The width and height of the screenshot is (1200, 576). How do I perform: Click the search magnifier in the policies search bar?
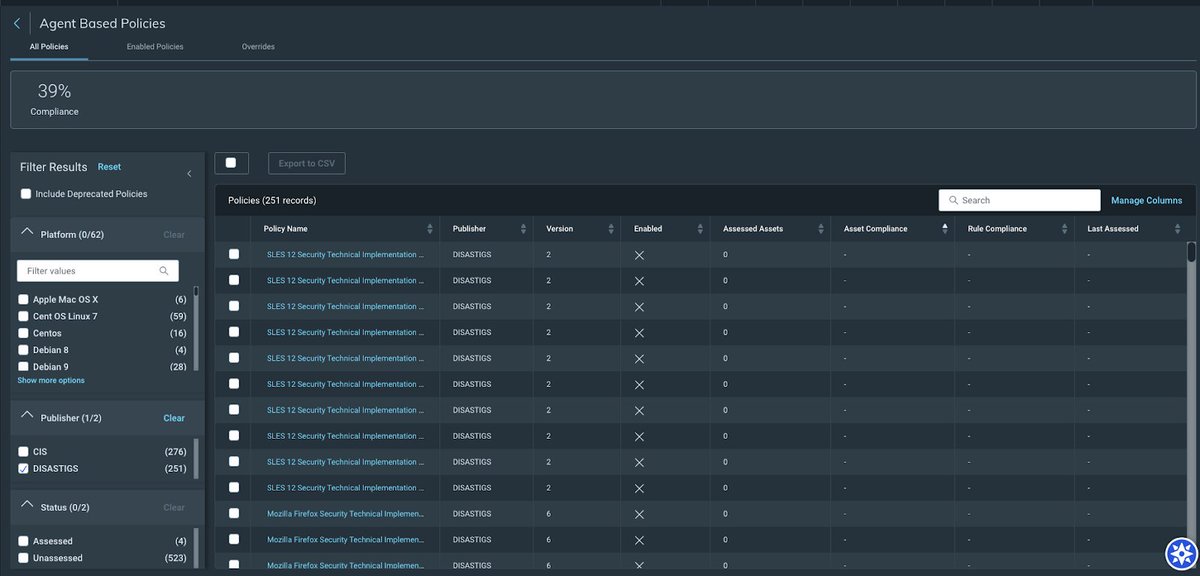tap(953, 200)
